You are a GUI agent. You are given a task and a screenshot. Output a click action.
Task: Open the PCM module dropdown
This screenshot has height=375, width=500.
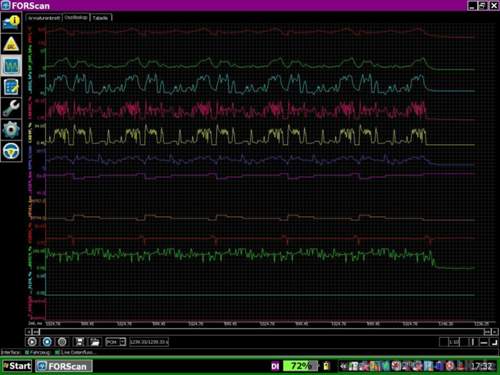pyautogui.click(x=116, y=342)
